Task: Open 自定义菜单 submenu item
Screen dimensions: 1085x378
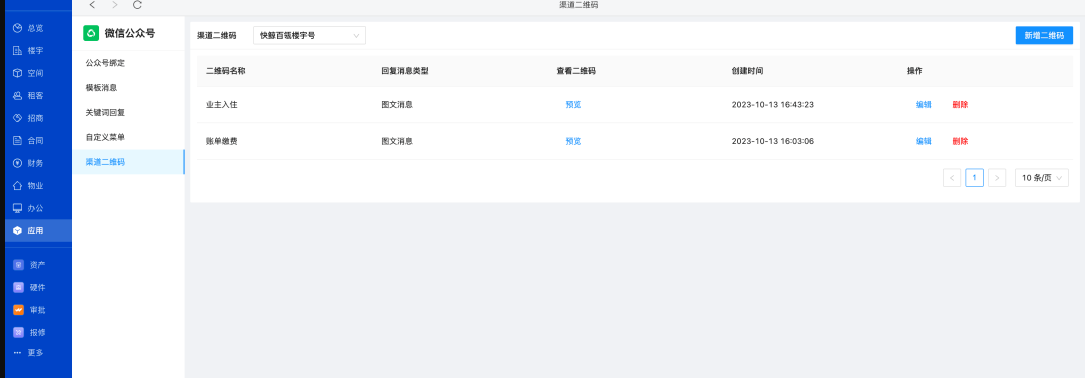Action: pos(129,137)
